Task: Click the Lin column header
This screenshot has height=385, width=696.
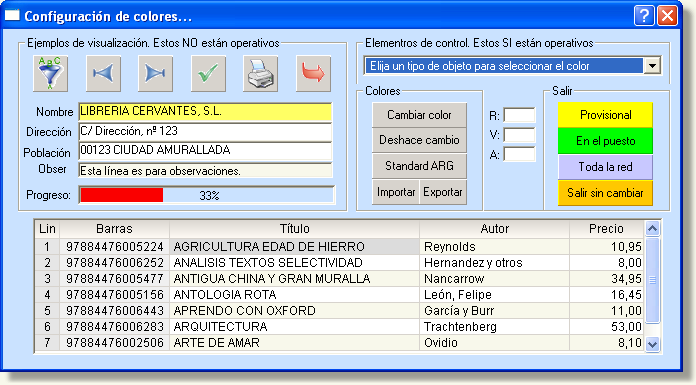Action: click(47, 229)
